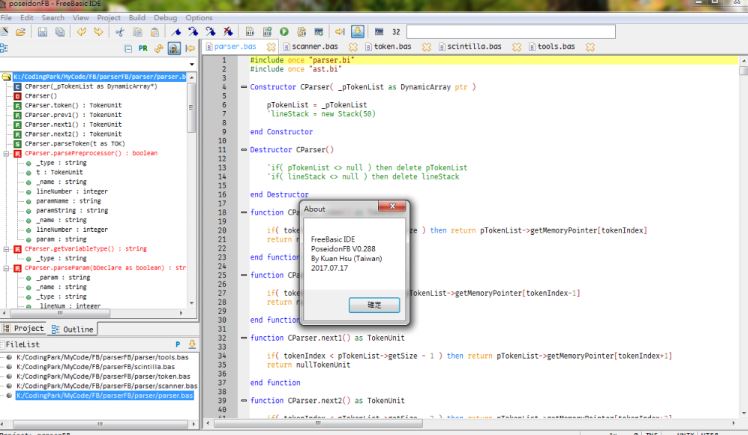Click the Undo arrow toolbar icon

tap(82, 32)
